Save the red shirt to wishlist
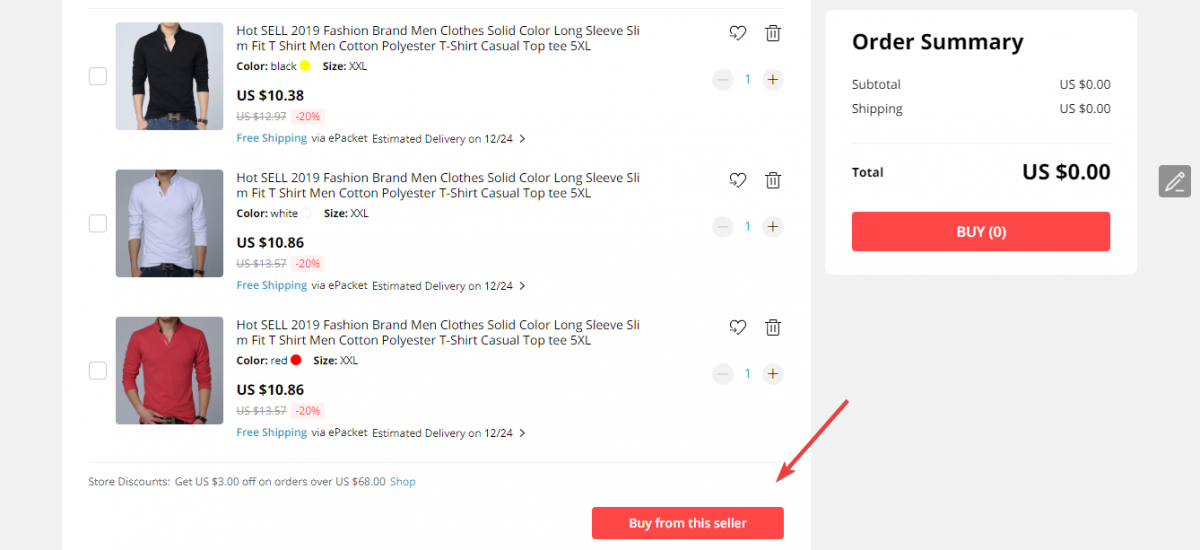The image size is (1200, 550). click(x=738, y=327)
